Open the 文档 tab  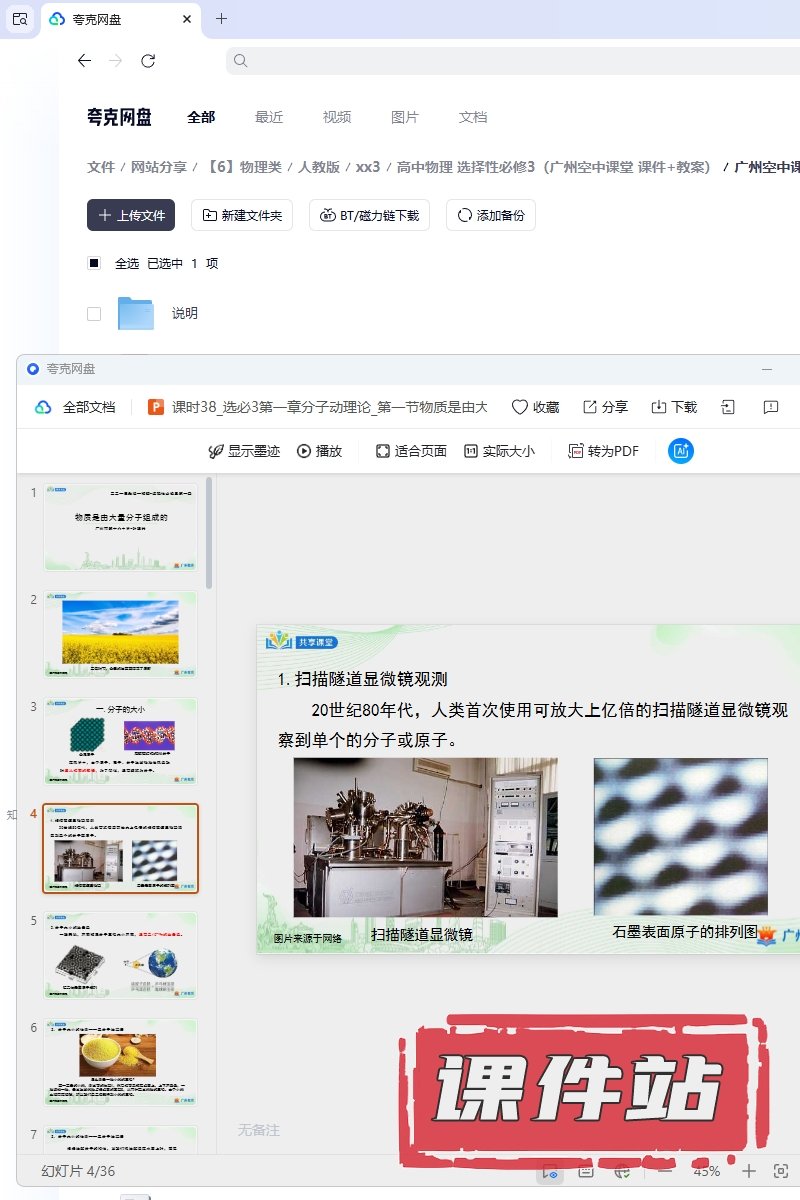[473, 117]
